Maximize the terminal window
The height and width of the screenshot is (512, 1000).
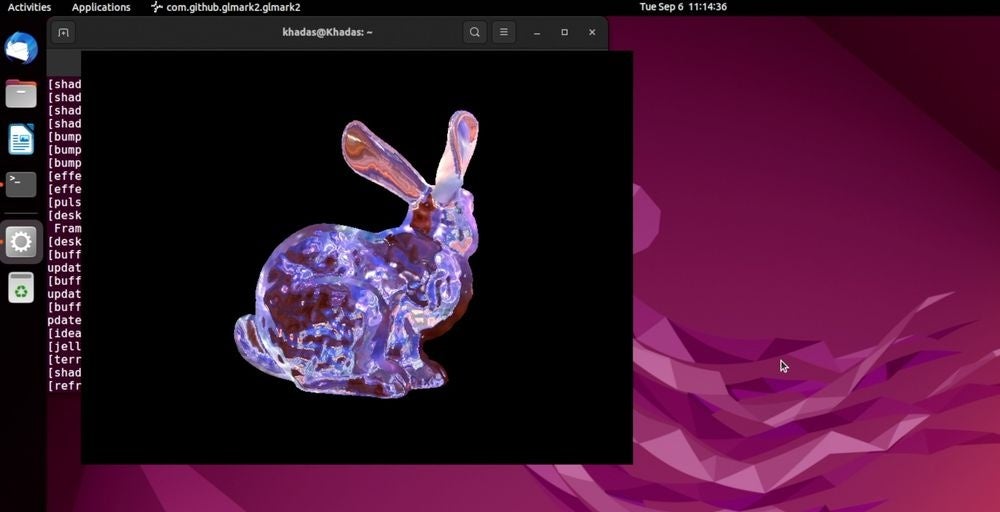click(564, 32)
